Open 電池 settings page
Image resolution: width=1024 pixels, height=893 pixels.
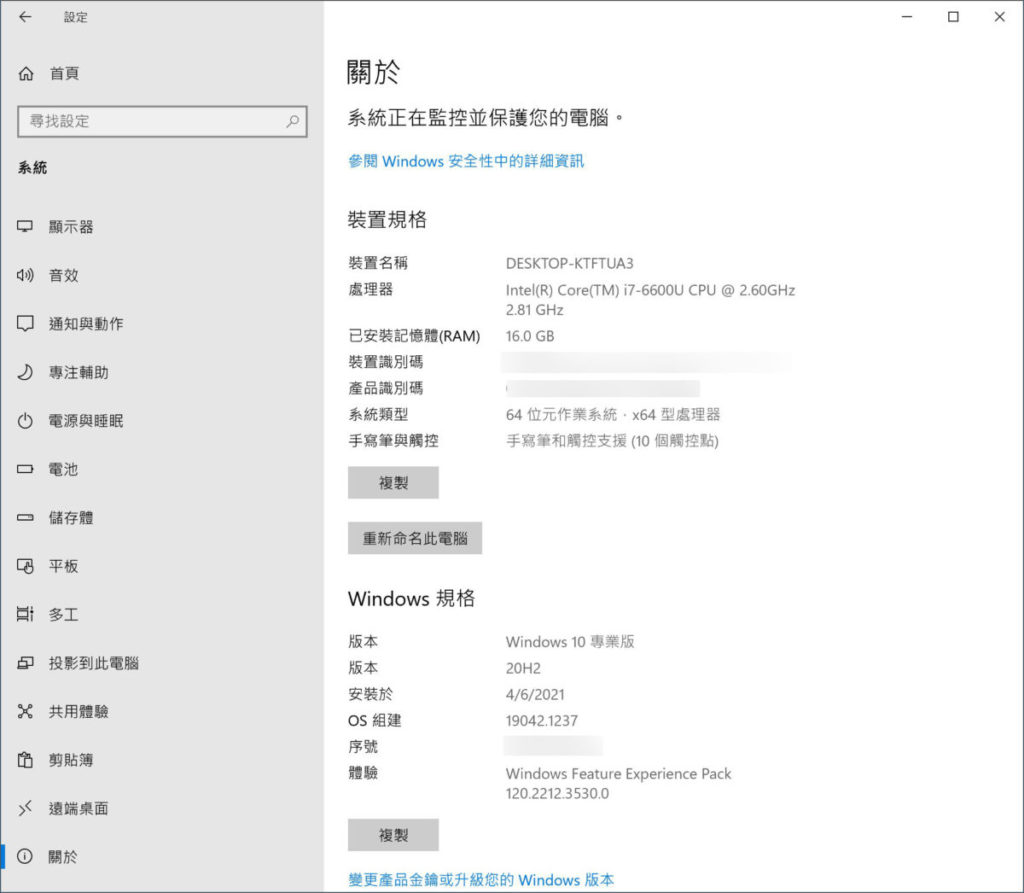[x=162, y=469]
